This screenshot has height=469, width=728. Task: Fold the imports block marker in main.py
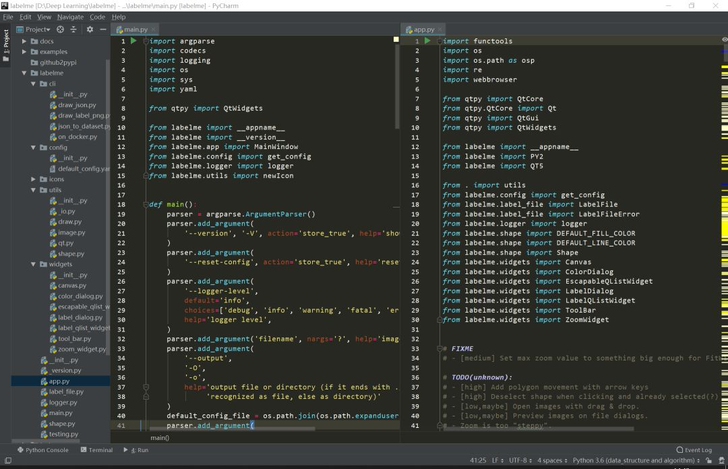point(146,41)
